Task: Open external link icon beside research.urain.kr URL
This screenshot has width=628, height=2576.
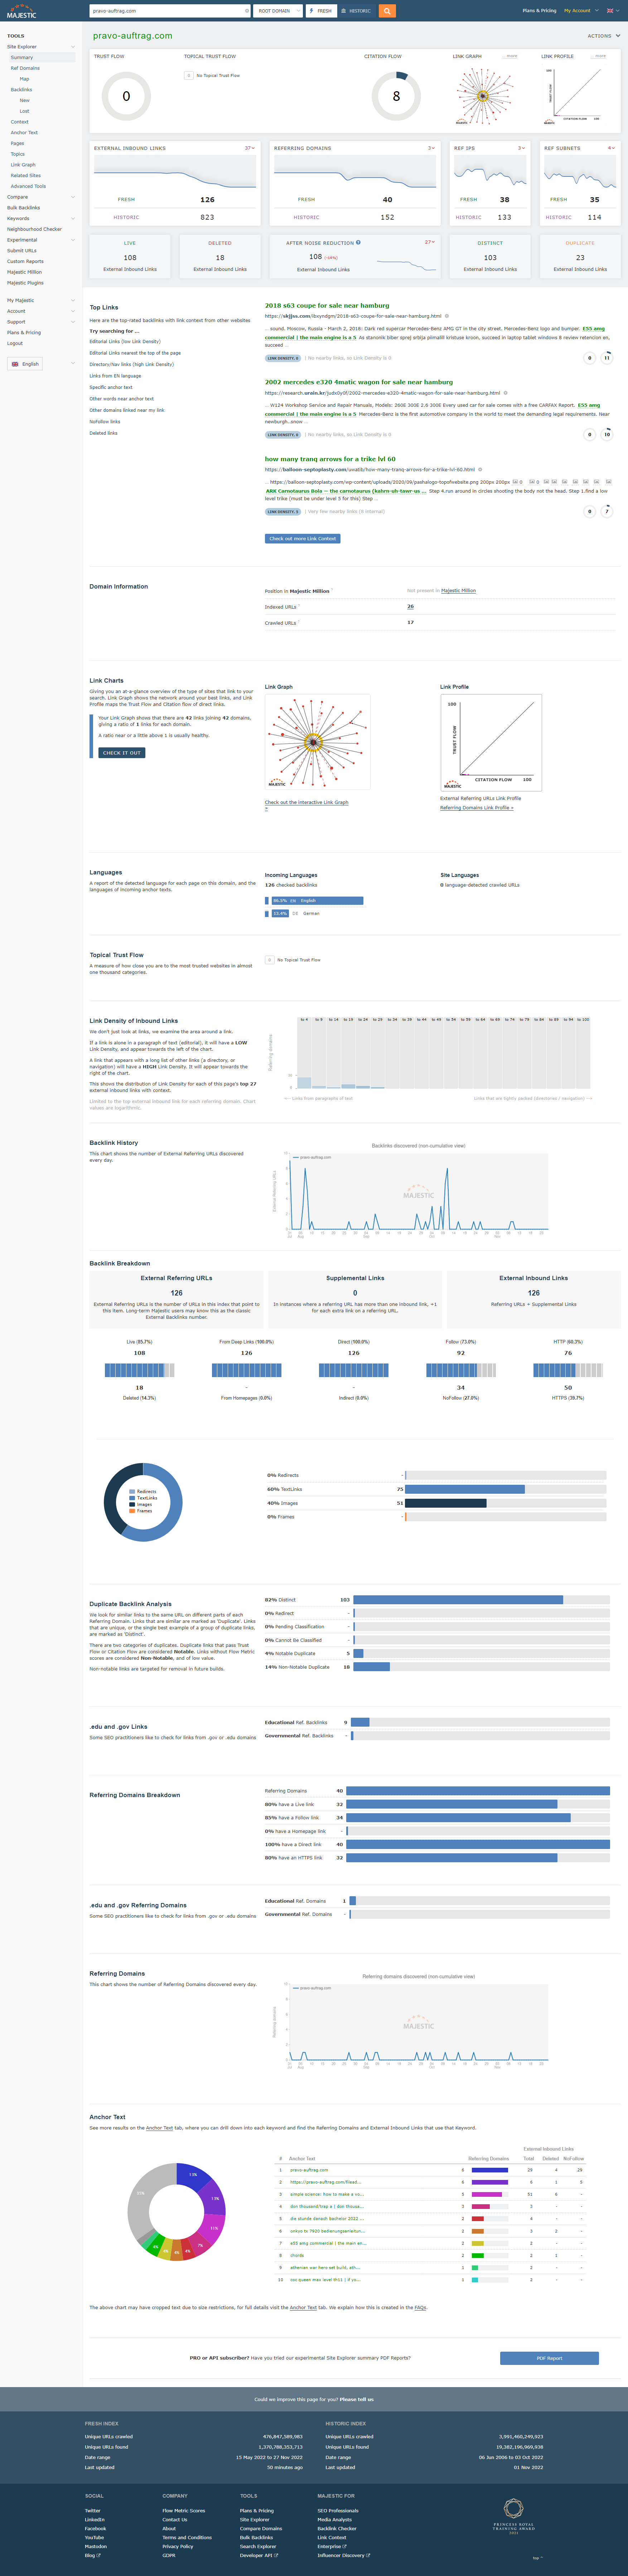Action: tap(506, 393)
